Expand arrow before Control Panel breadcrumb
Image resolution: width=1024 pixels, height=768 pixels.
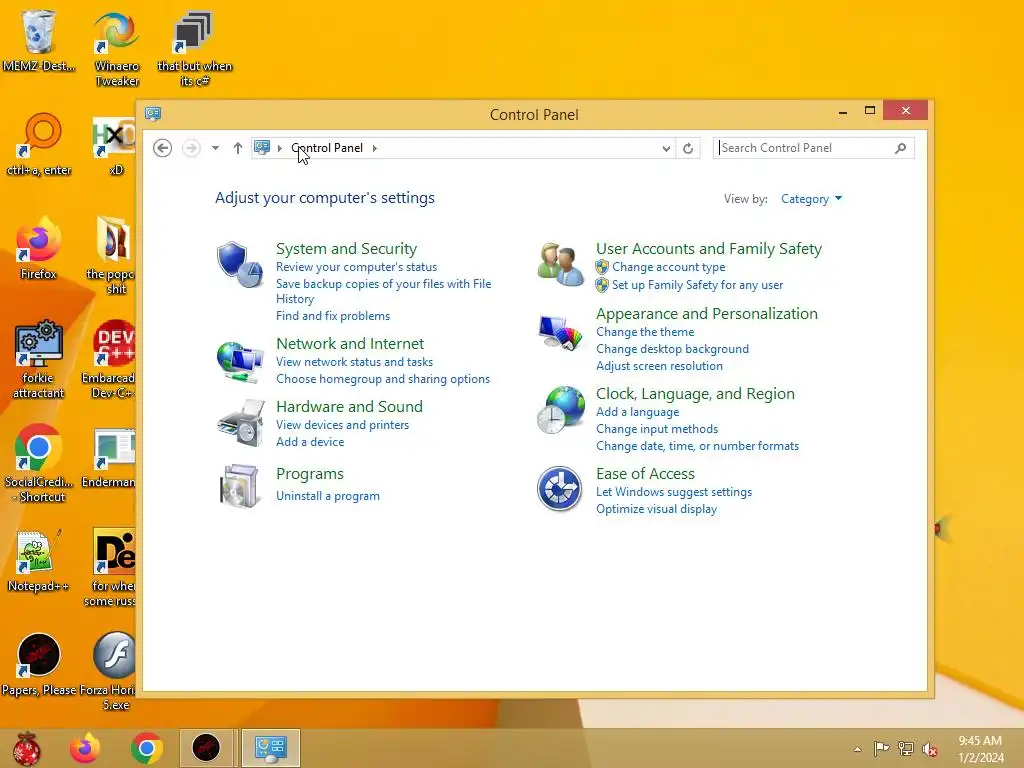[280, 148]
